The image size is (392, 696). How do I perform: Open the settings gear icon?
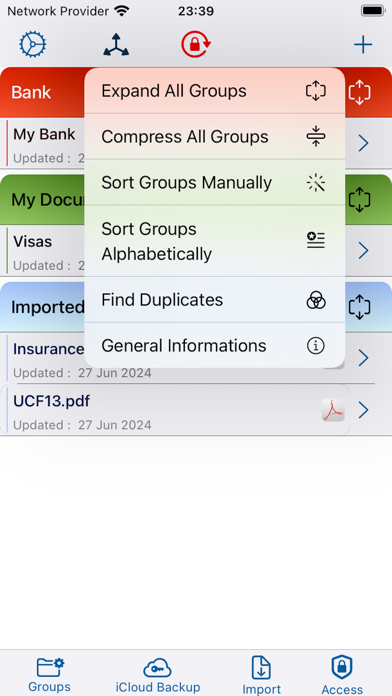point(33,44)
